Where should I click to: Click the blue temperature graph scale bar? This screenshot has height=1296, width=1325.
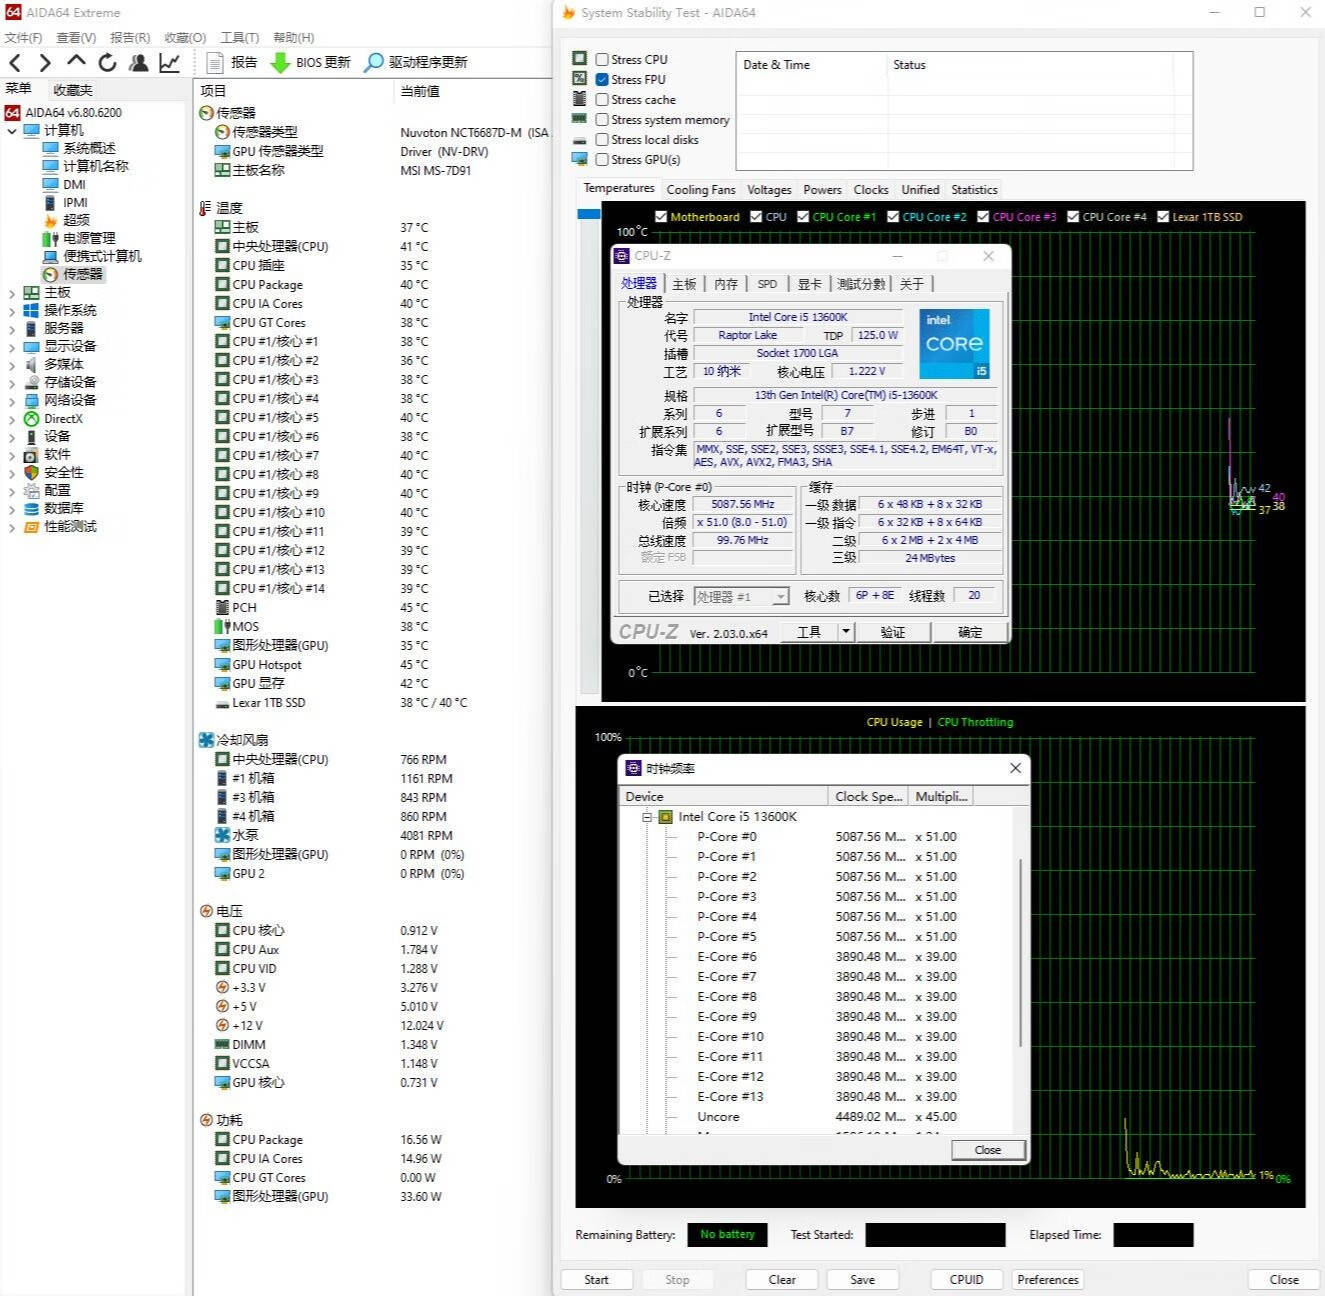pyautogui.click(x=588, y=214)
